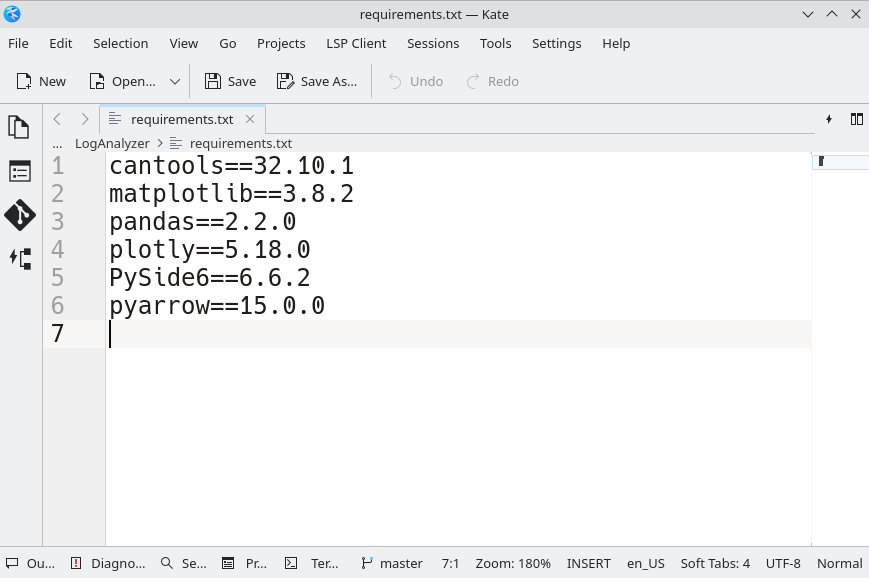This screenshot has width=869, height=578.
Task: Open the Git panel in the sidebar
Action: [x=19, y=215]
